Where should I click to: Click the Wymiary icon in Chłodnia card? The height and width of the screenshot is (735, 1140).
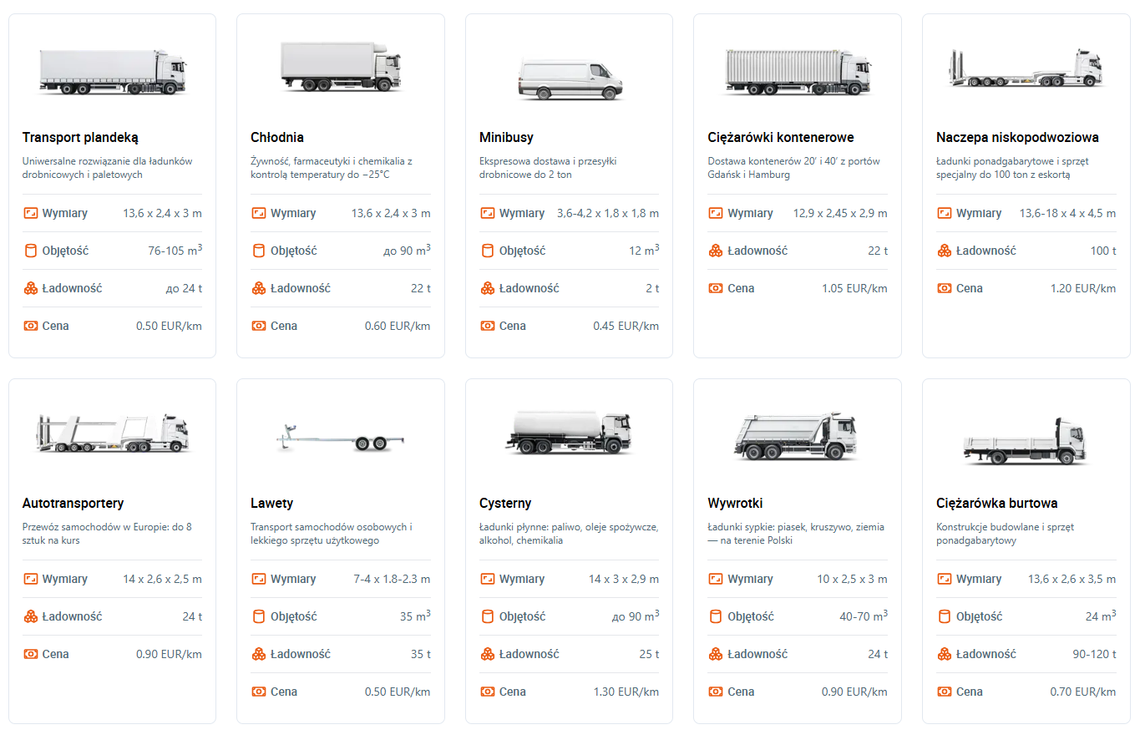(x=259, y=213)
